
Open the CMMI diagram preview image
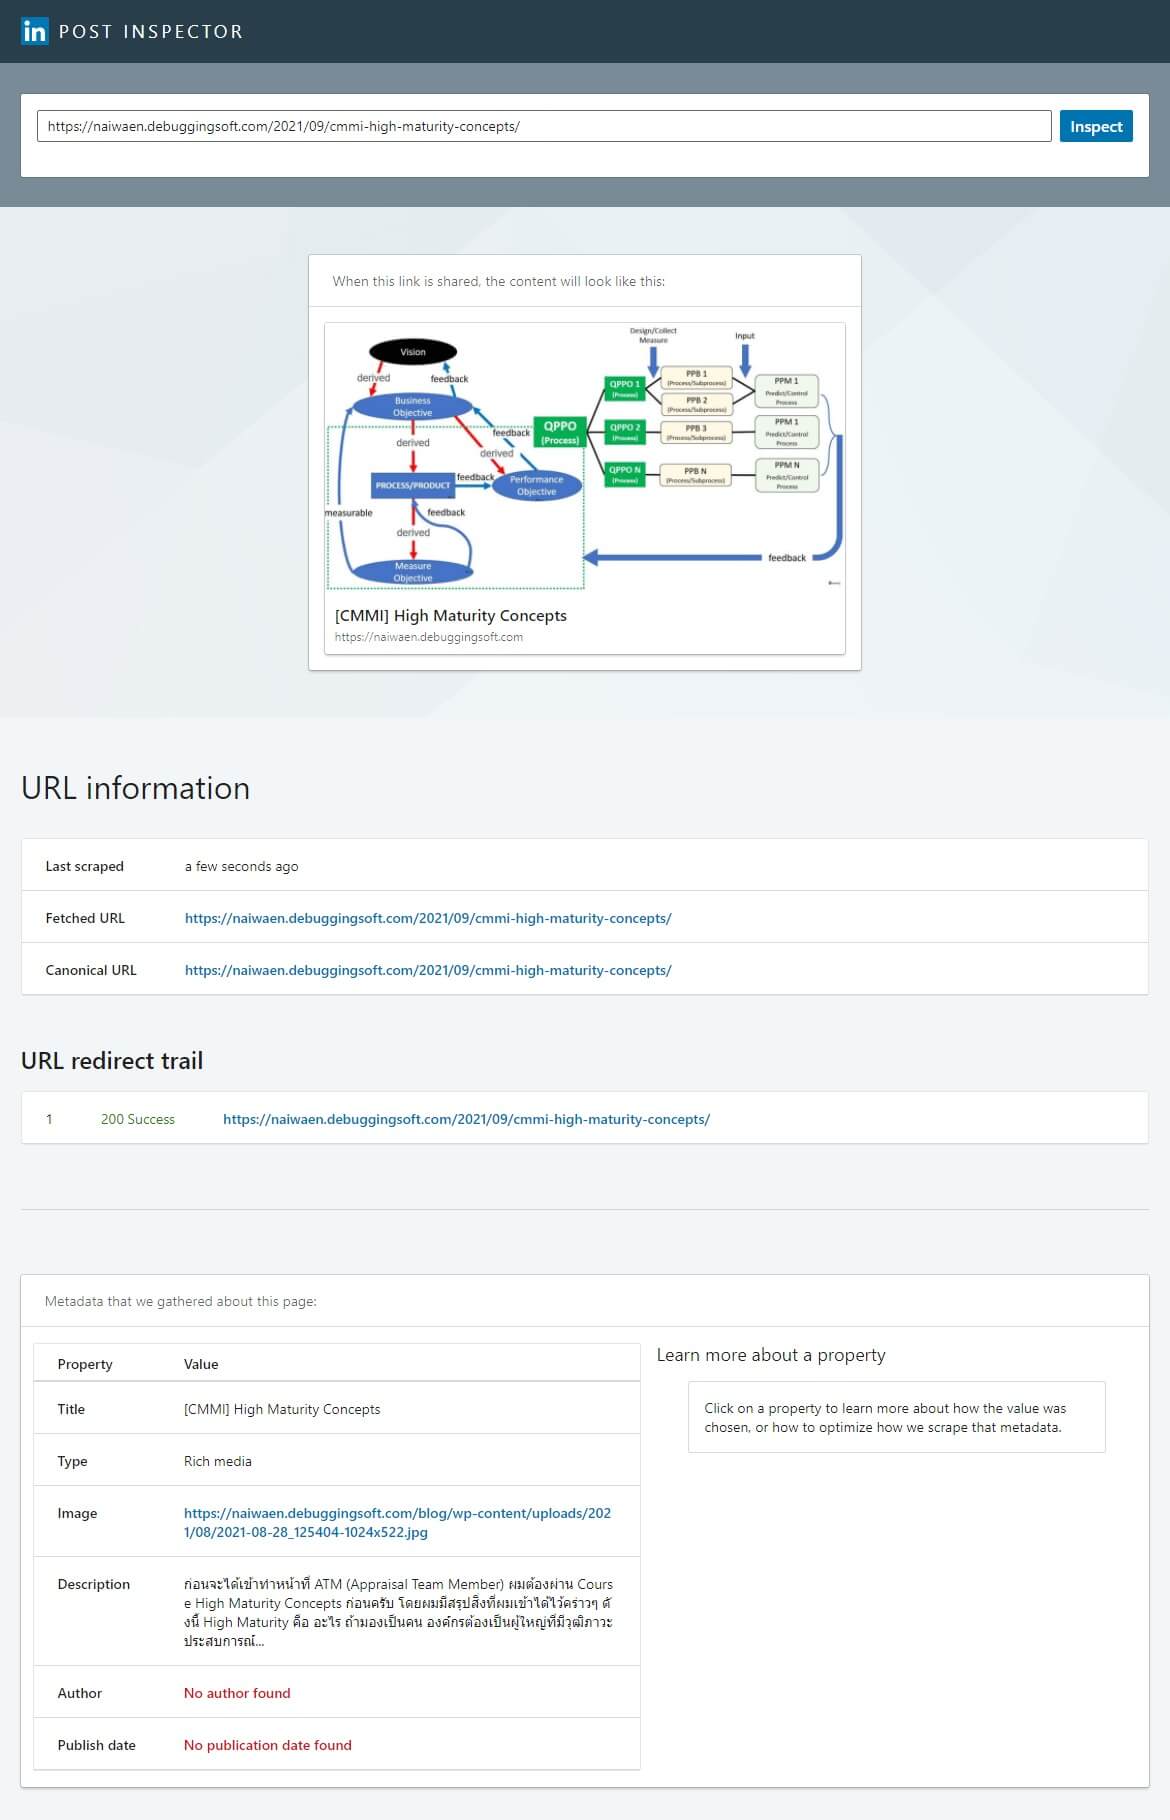click(585, 458)
